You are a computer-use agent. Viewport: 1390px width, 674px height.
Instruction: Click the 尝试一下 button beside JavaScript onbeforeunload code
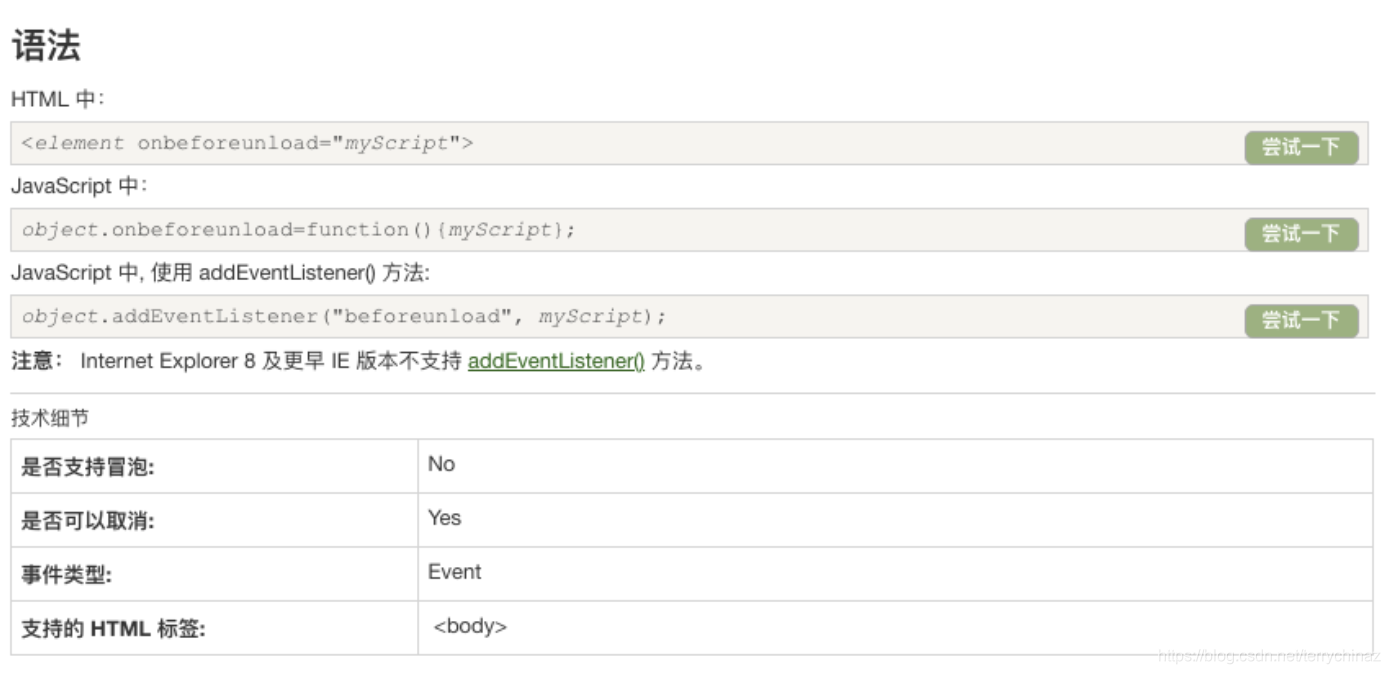coord(1301,233)
